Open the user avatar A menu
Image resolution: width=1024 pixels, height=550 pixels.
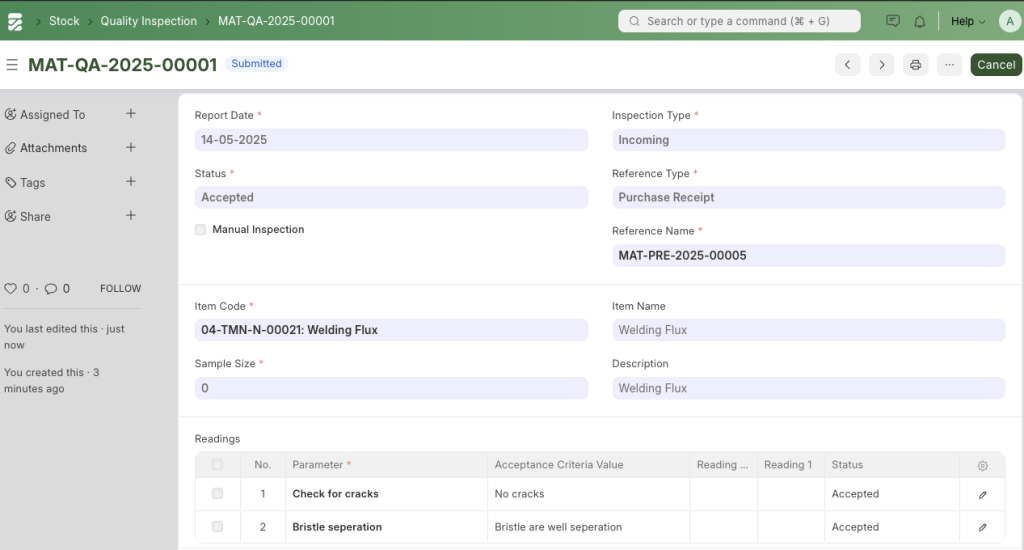tap(1010, 21)
